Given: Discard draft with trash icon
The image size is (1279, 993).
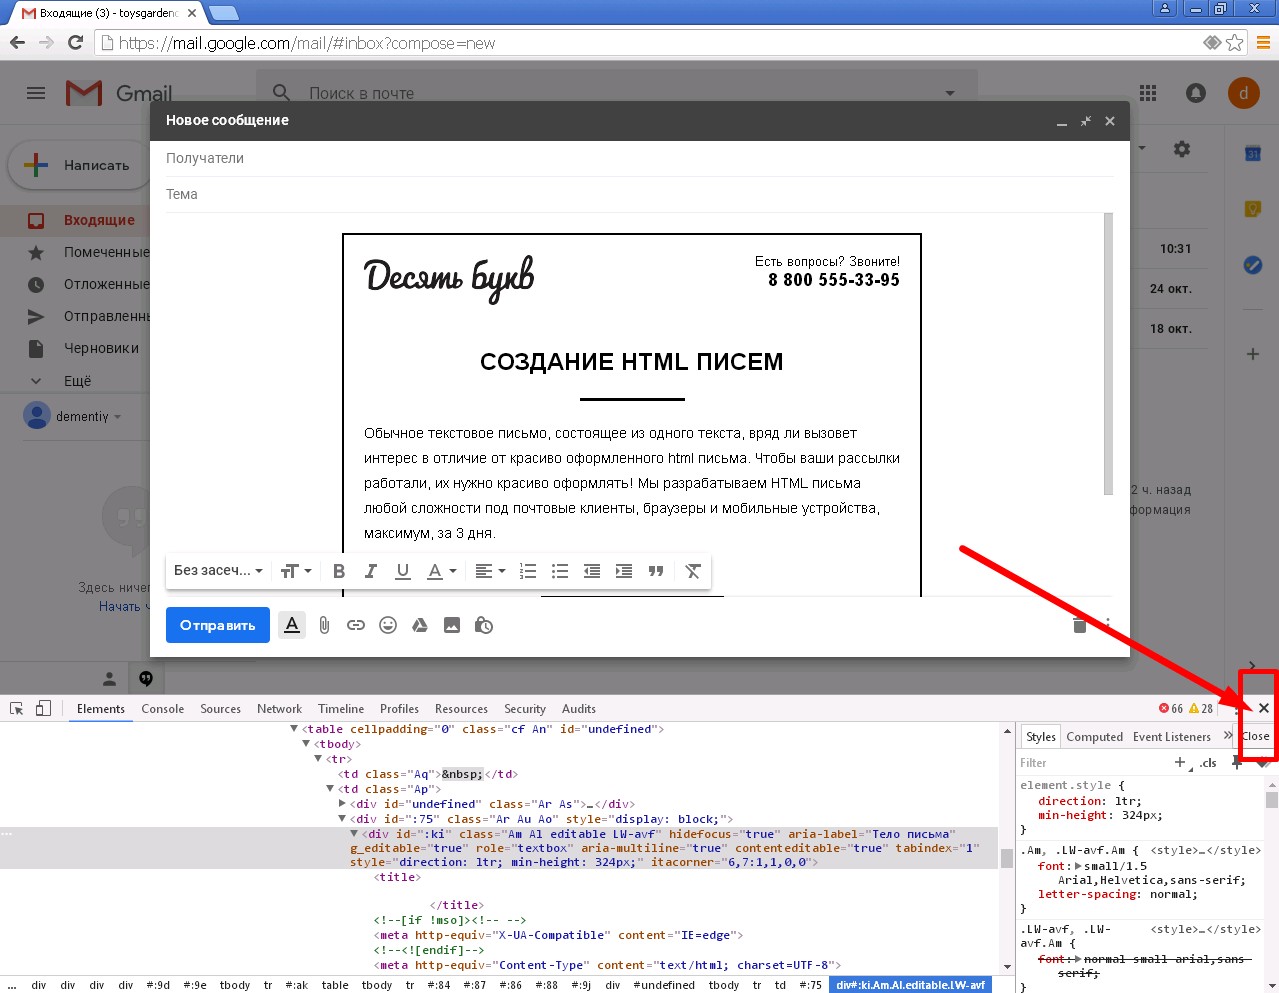Looking at the screenshot, I should [1079, 625].
